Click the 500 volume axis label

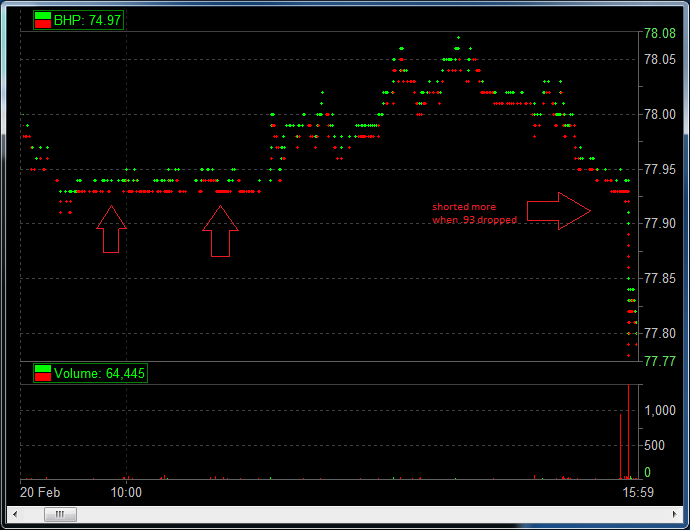[x=654, y=445]
